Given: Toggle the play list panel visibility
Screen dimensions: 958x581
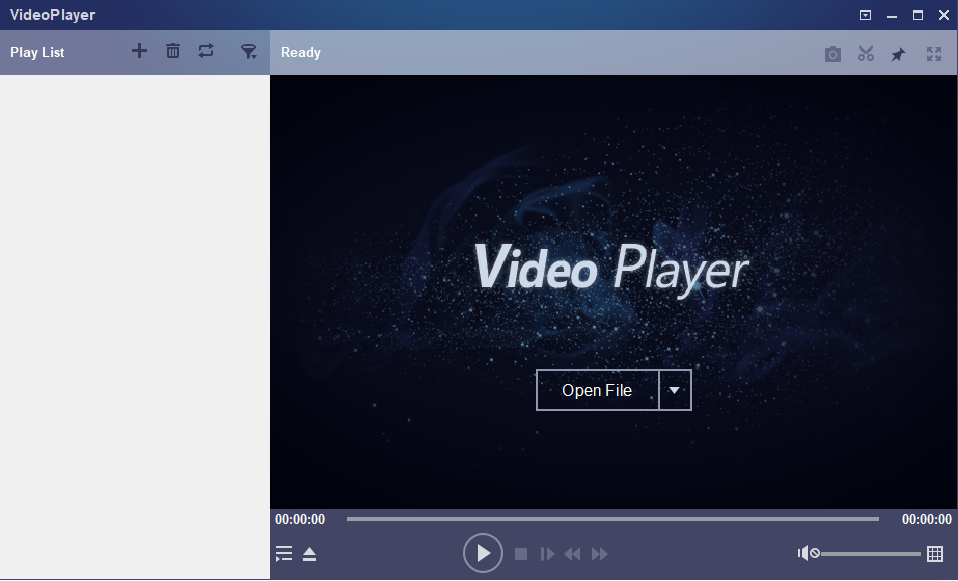Looking at the screenshot, I should coord(284,554).
